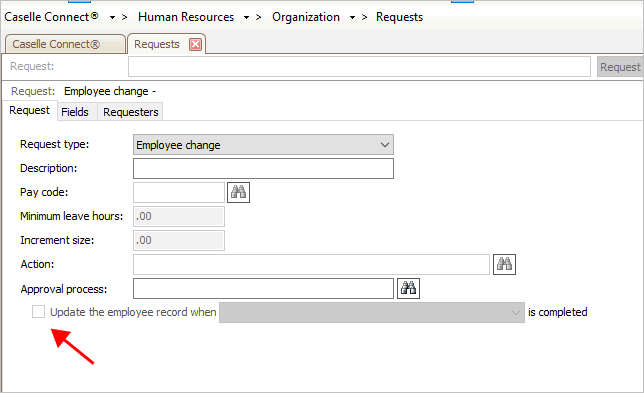Screen dimensions: 644x393
Task: Expand Caselle Connect breadcrumb arrow
Action: pyautogui.click(x=112, y=17)
